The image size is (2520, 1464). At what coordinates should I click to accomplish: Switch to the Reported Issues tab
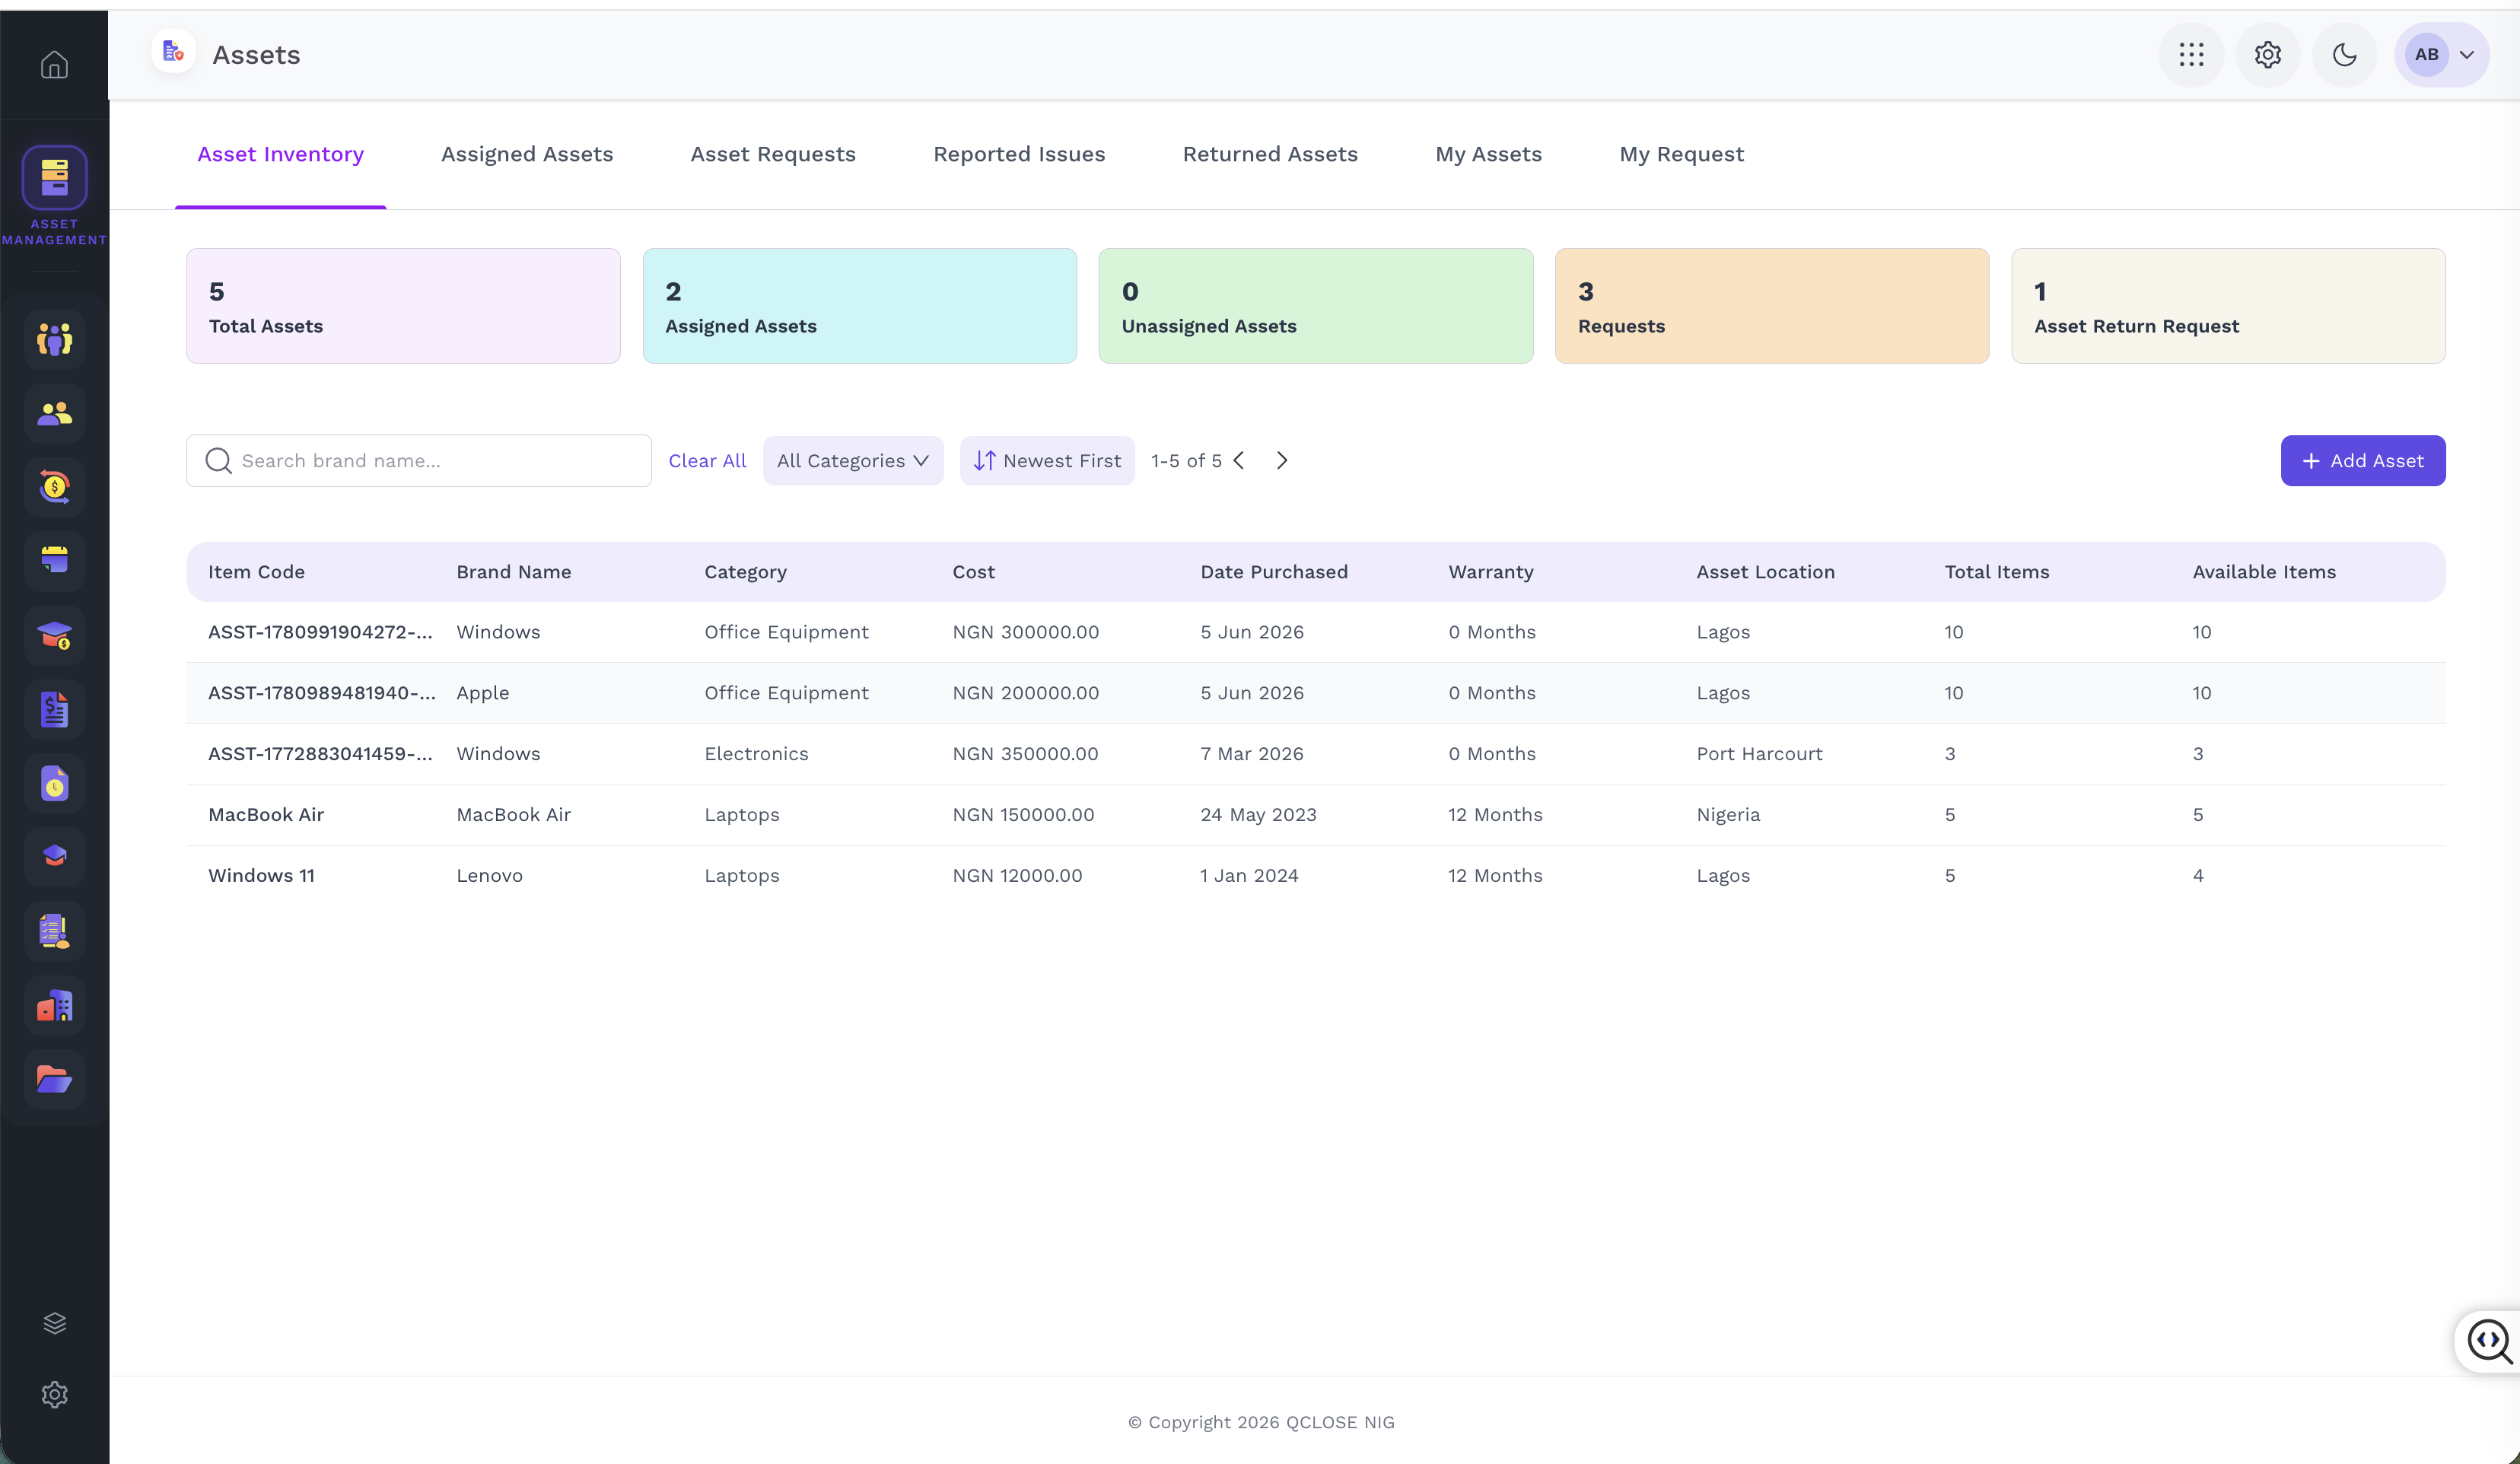(1019, 154)
